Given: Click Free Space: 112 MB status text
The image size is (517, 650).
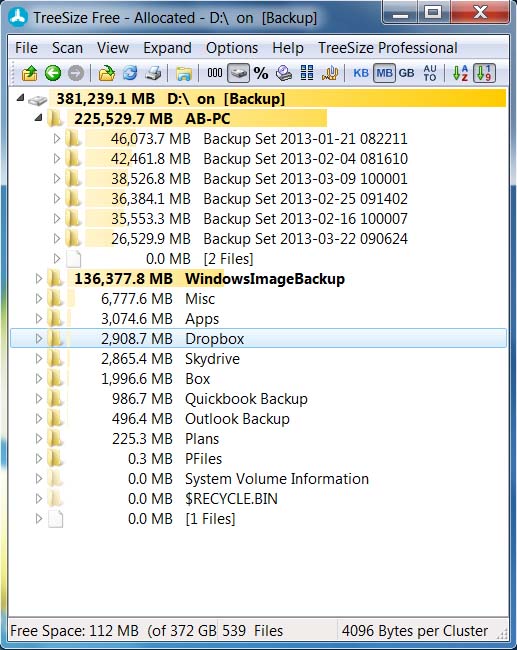Looking at the screenshot, I should pos(74,631).
